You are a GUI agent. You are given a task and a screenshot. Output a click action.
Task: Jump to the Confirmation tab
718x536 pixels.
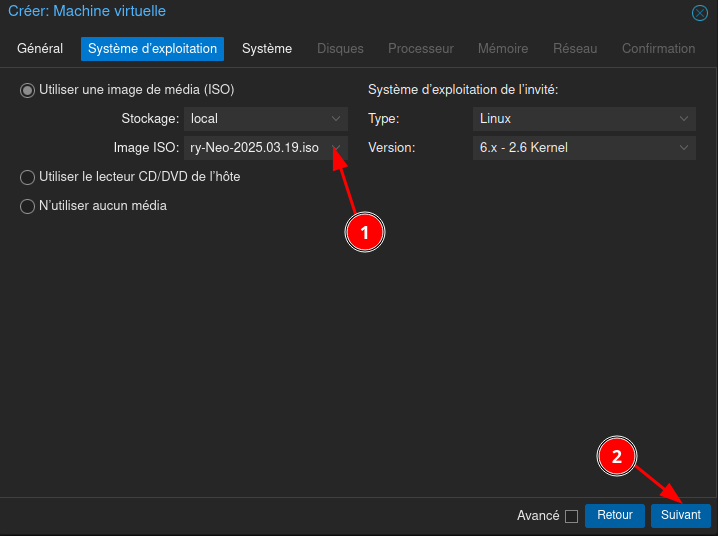[658, 49]
